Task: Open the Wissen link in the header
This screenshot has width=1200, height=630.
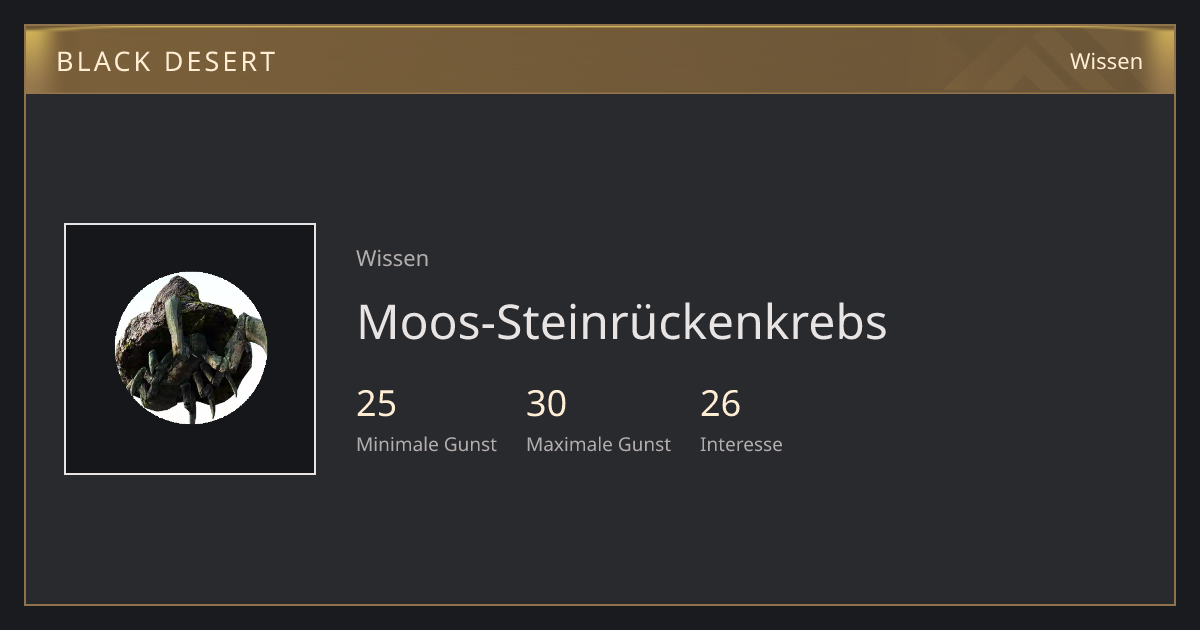Action: click(x=1106, y=61)
